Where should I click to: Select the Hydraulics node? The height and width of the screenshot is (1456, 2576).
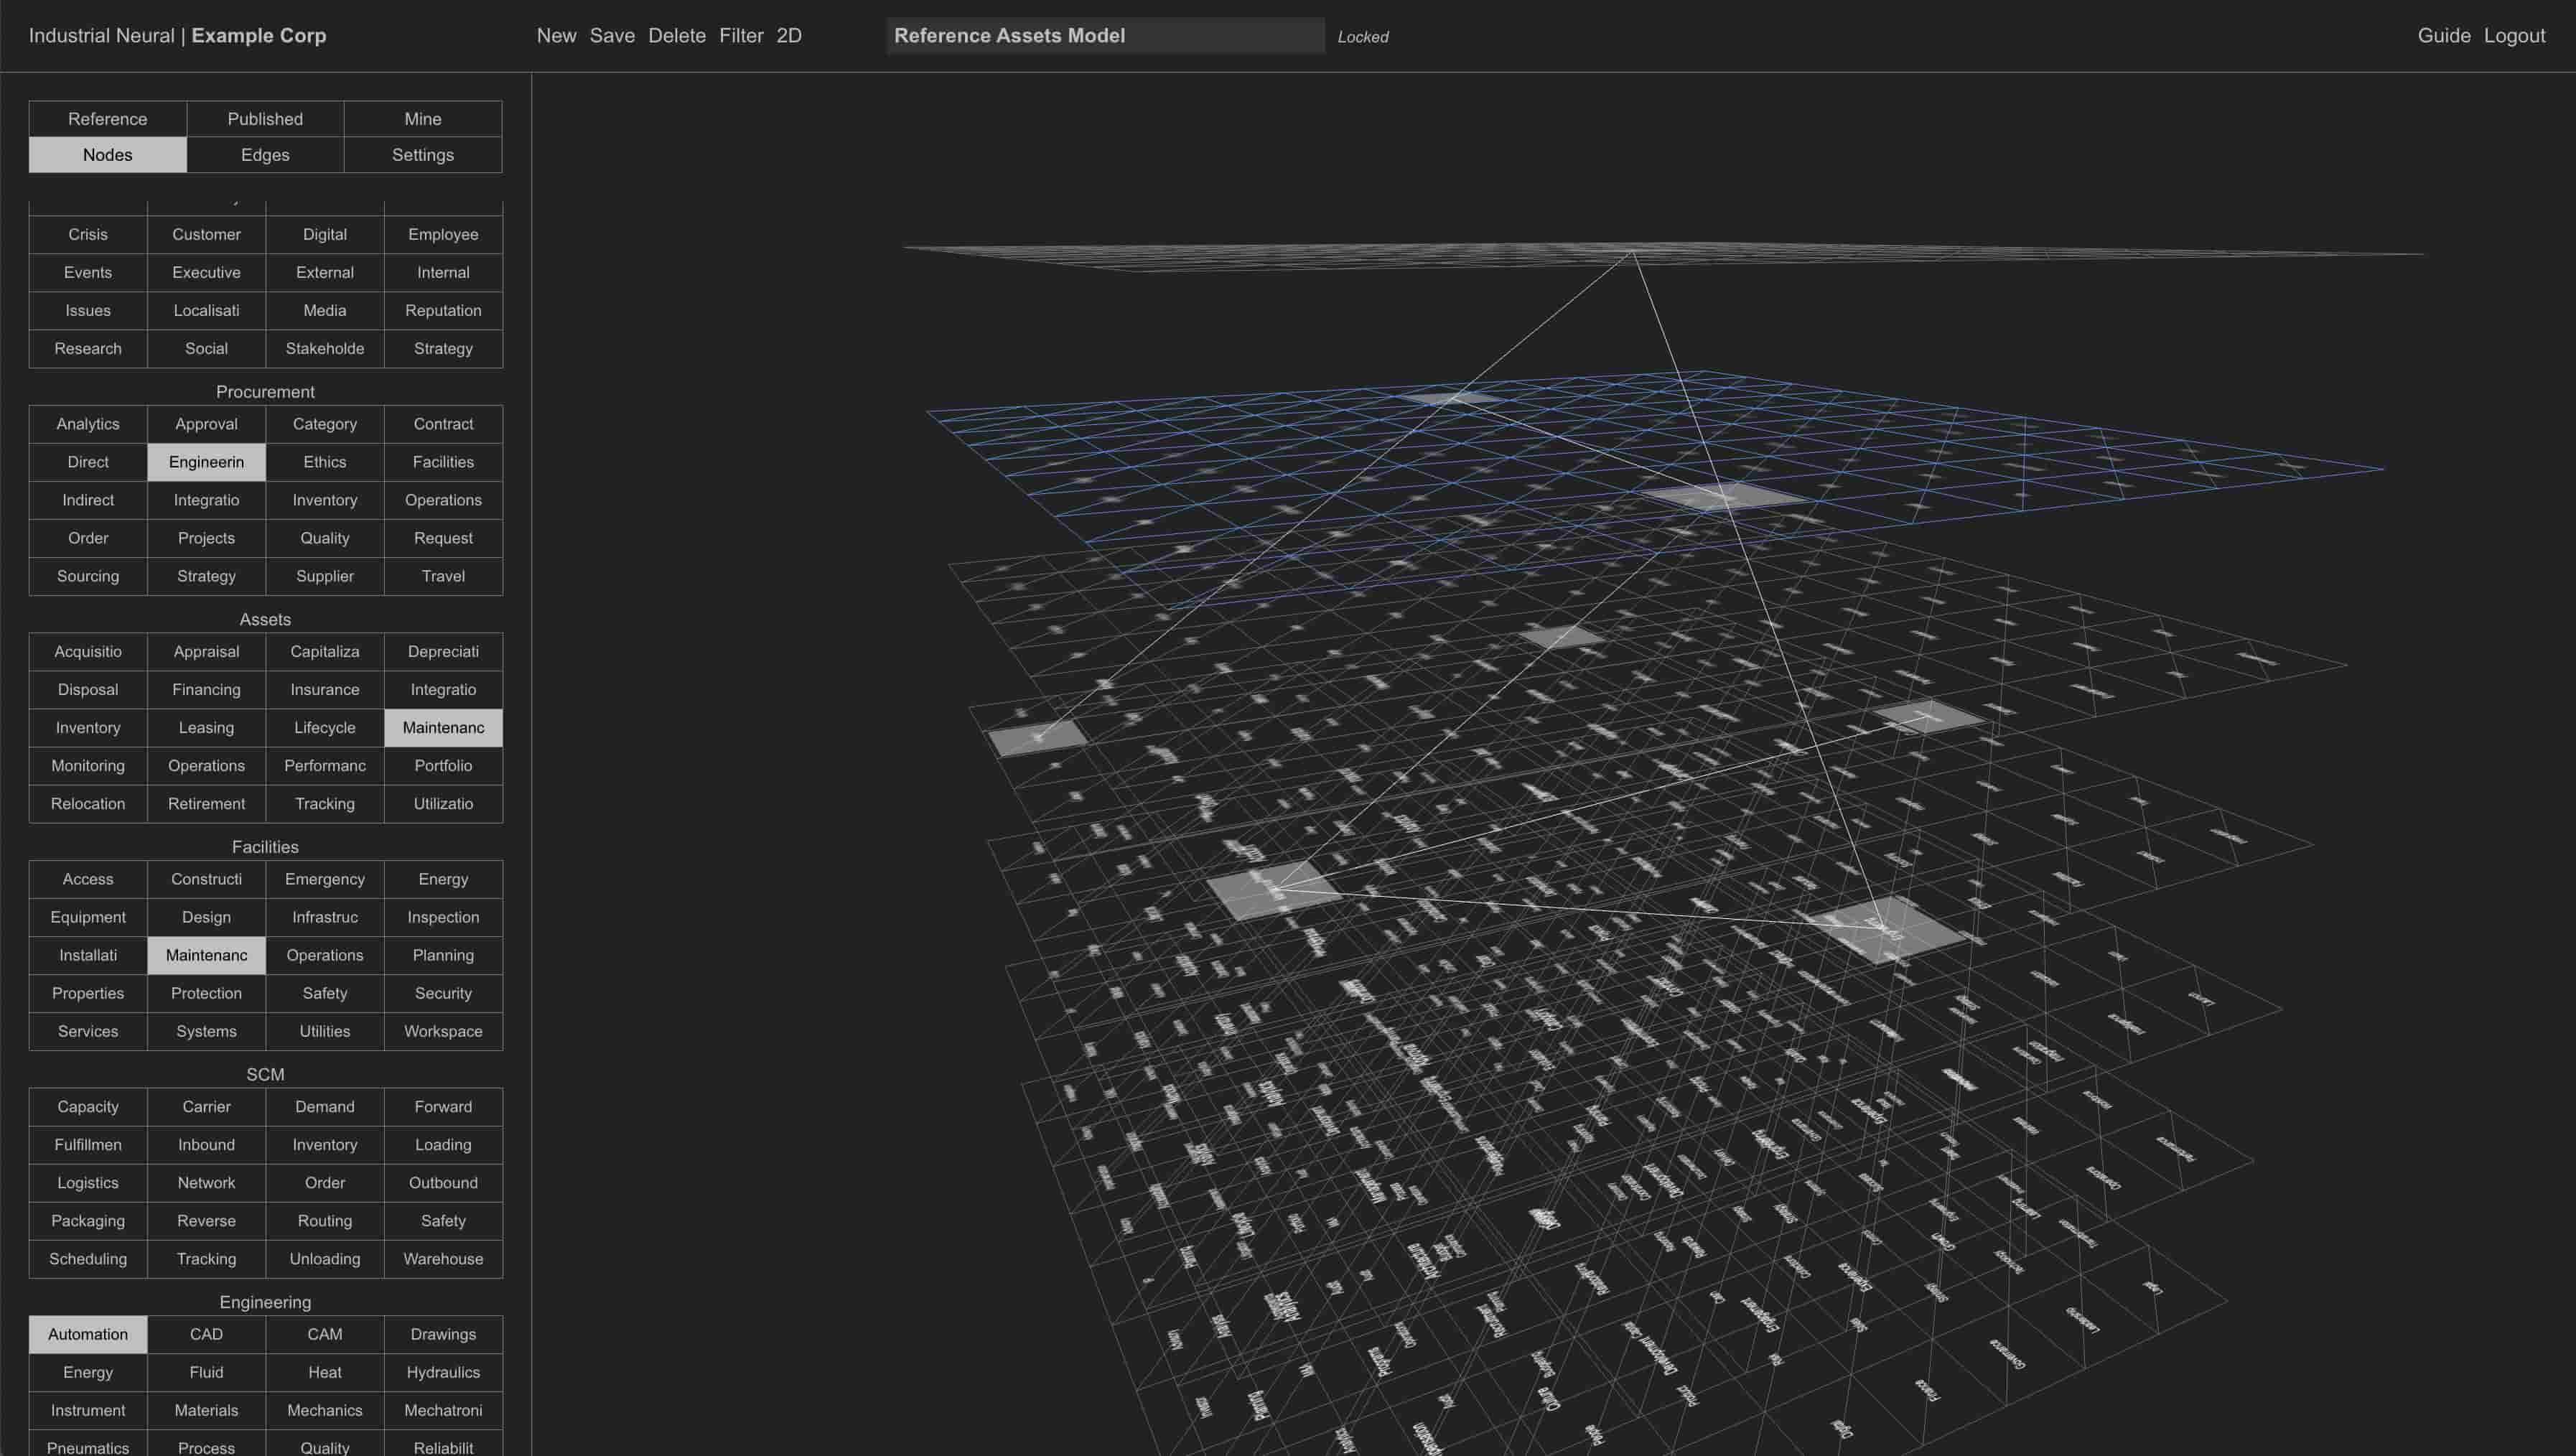pyautogui.click(x=443, y=1372)
